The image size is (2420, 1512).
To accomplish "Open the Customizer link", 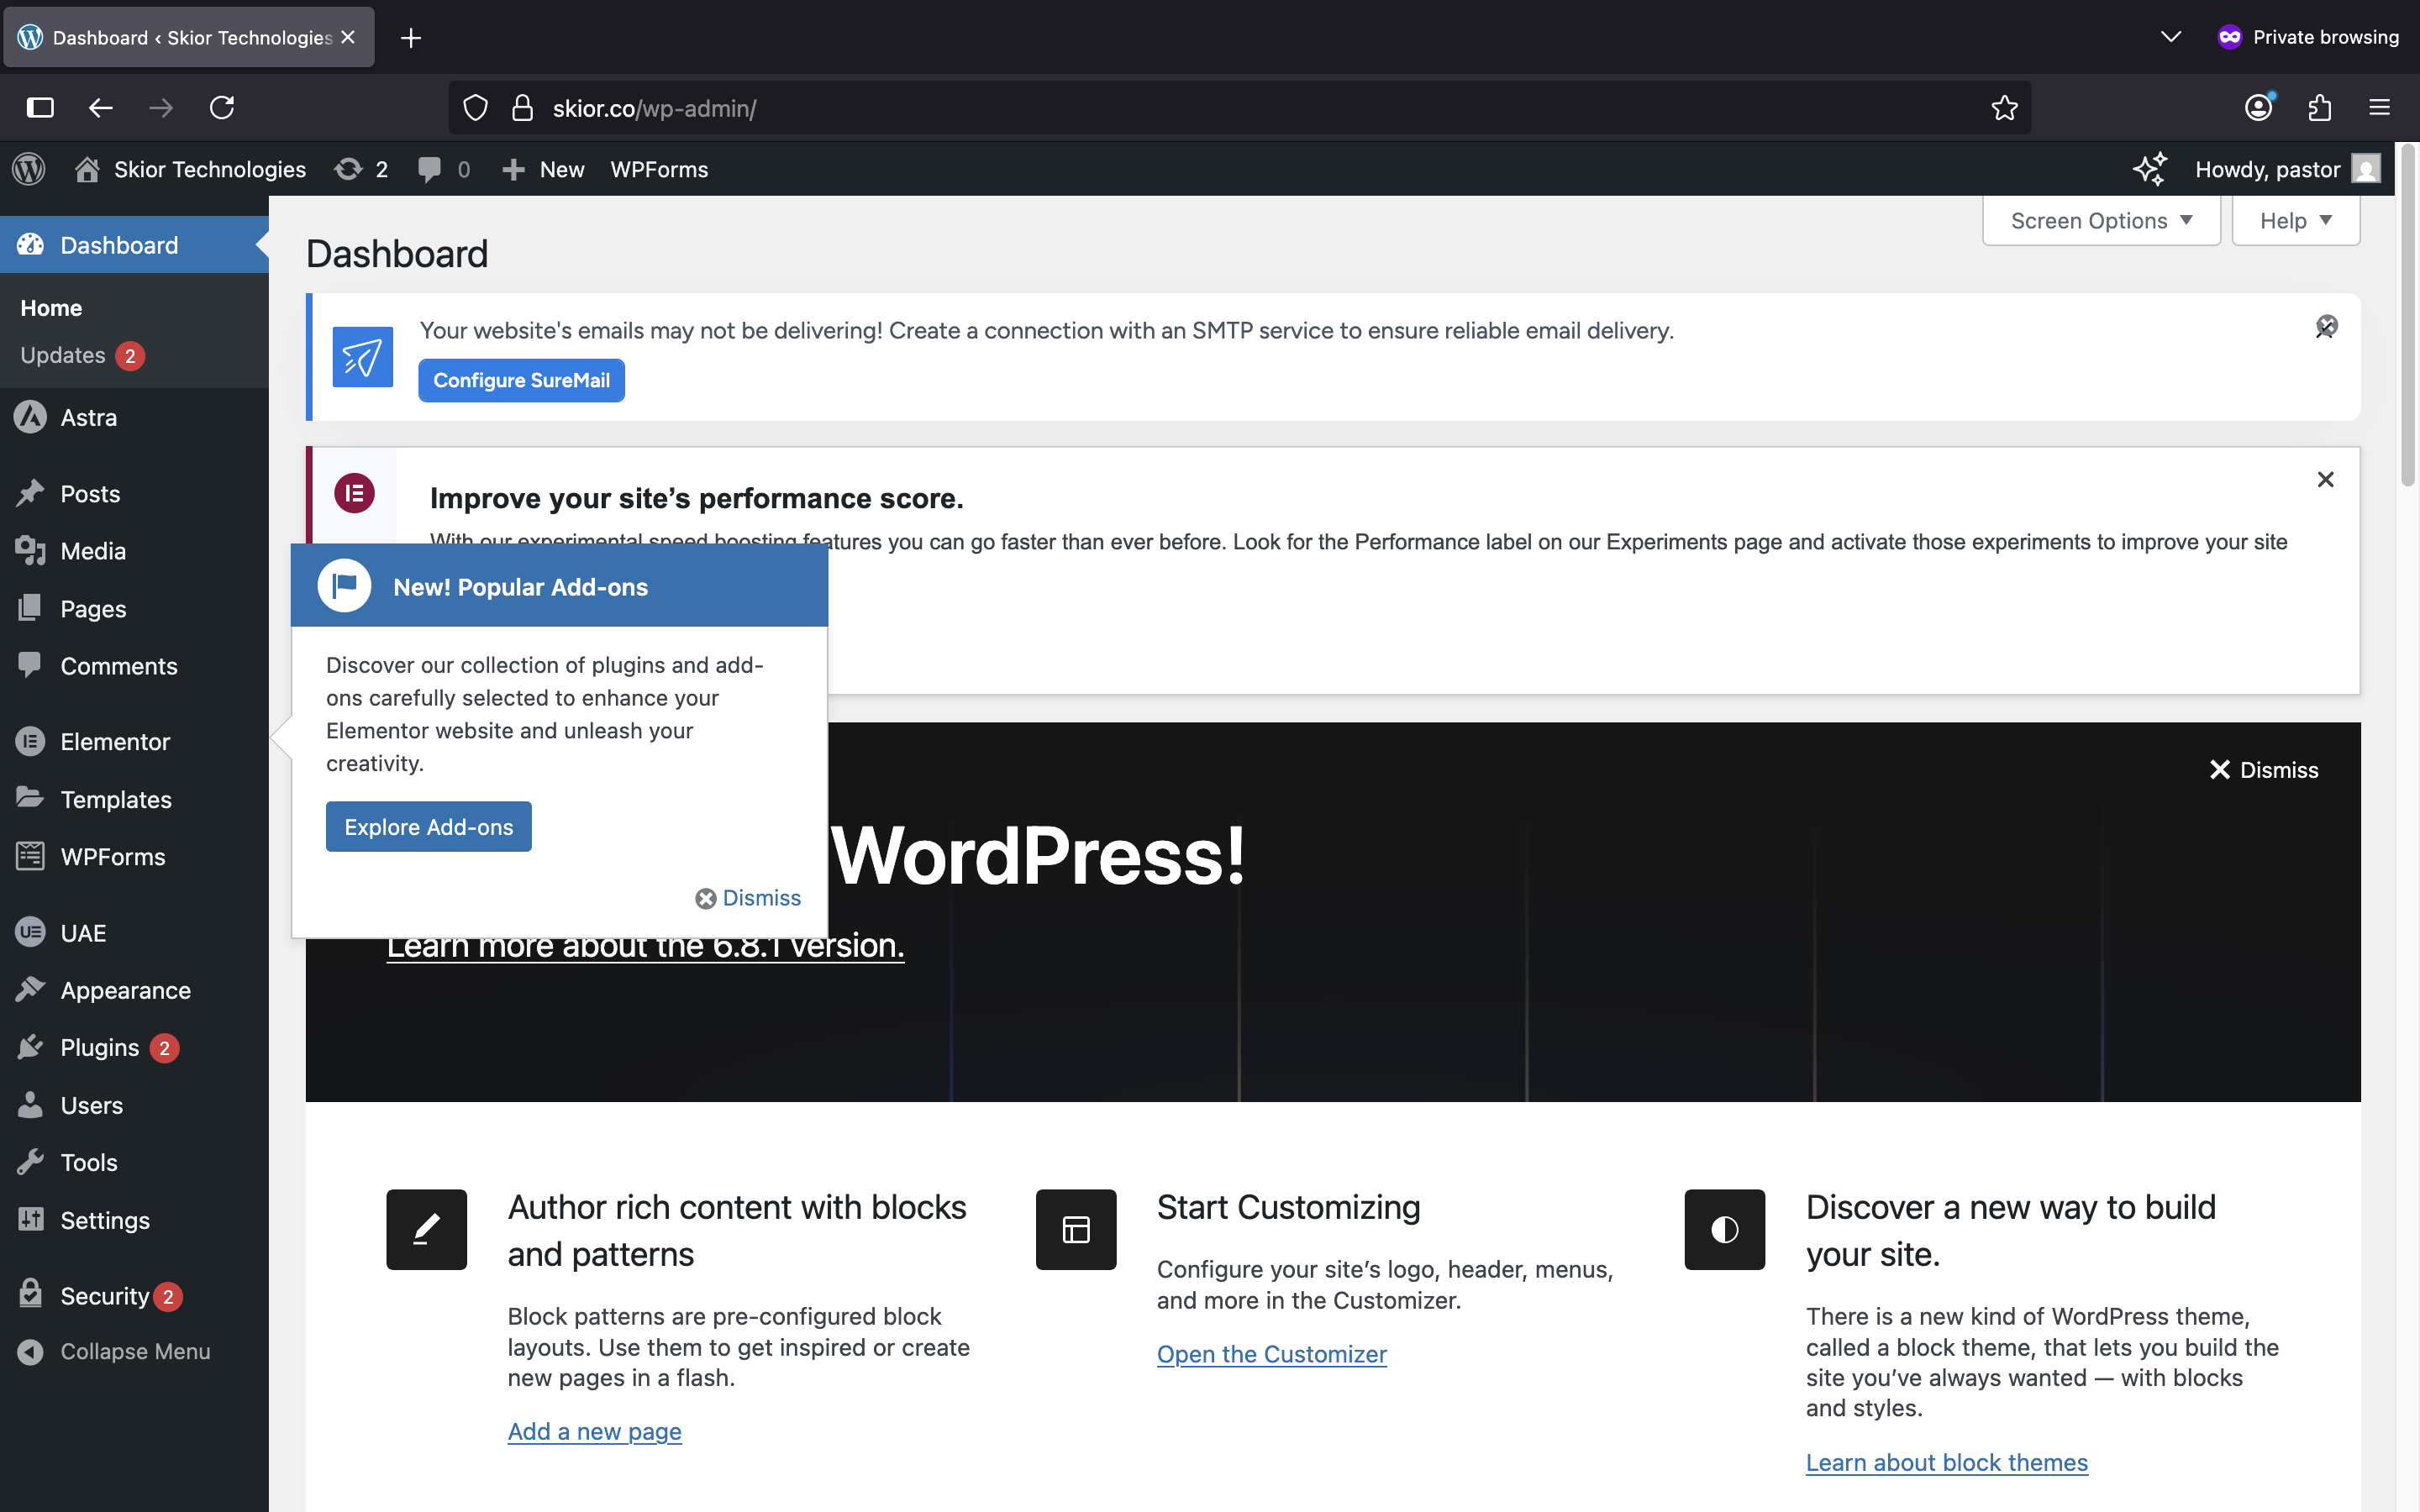I will pyautogui.click(x=1272, y=1354).
